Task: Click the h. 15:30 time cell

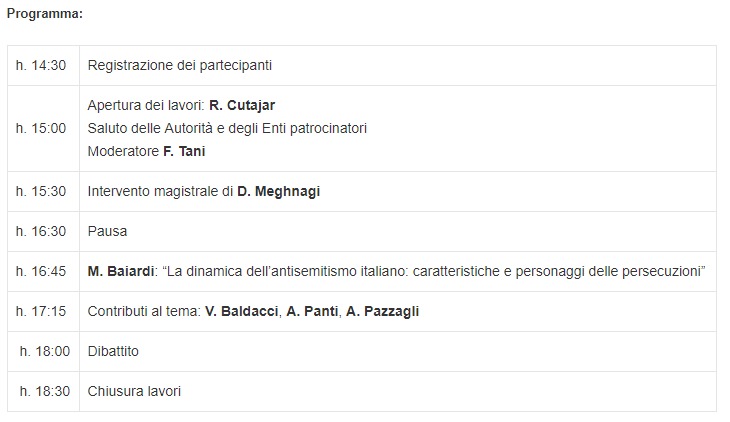Action: pyautogui.click(x=41, y=191)
